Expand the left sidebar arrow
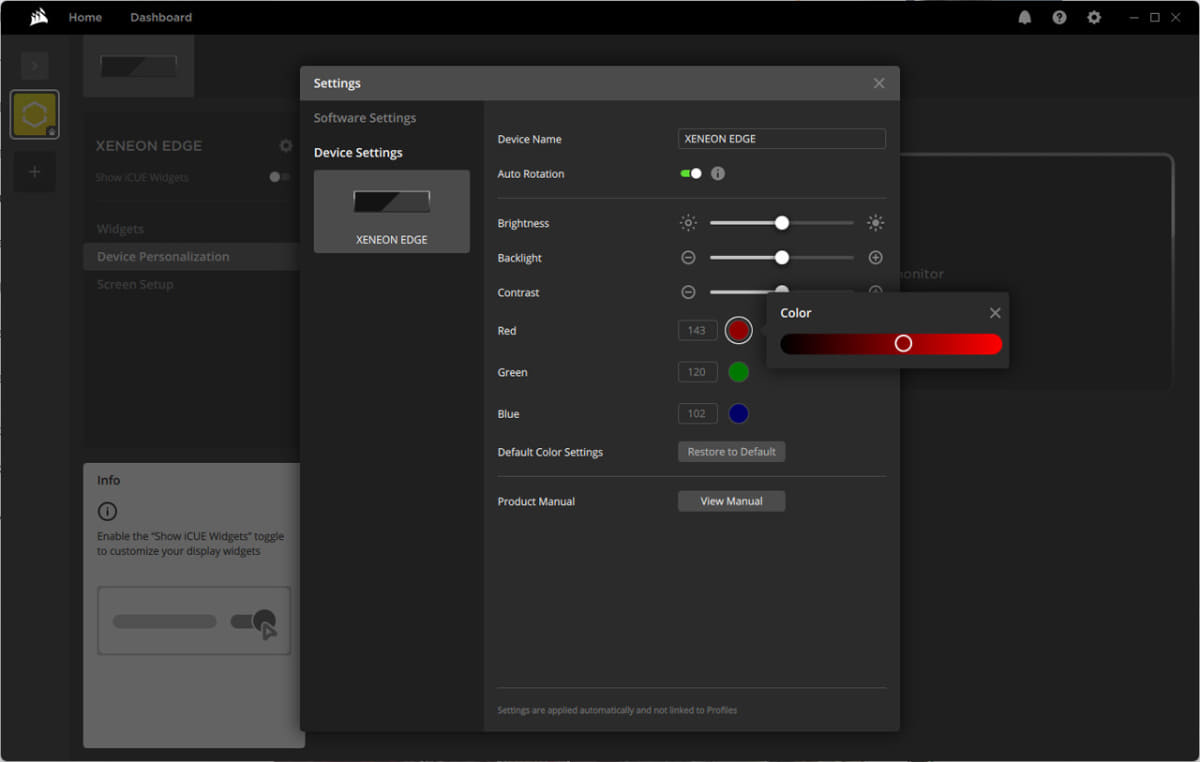 [x=34, y=66]
